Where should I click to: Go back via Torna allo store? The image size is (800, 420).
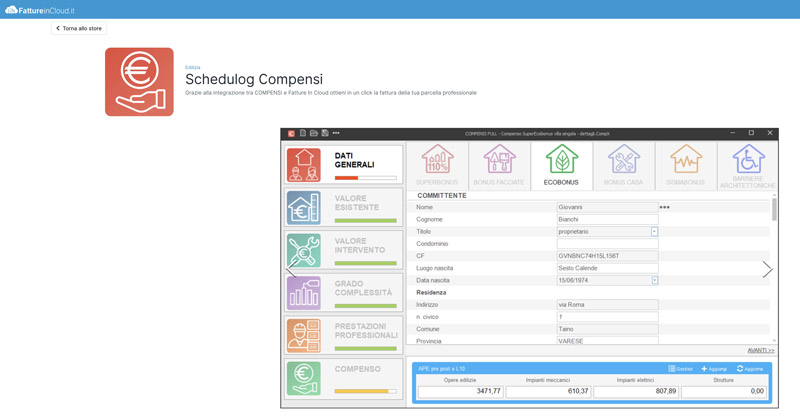[x=79, y=29]
